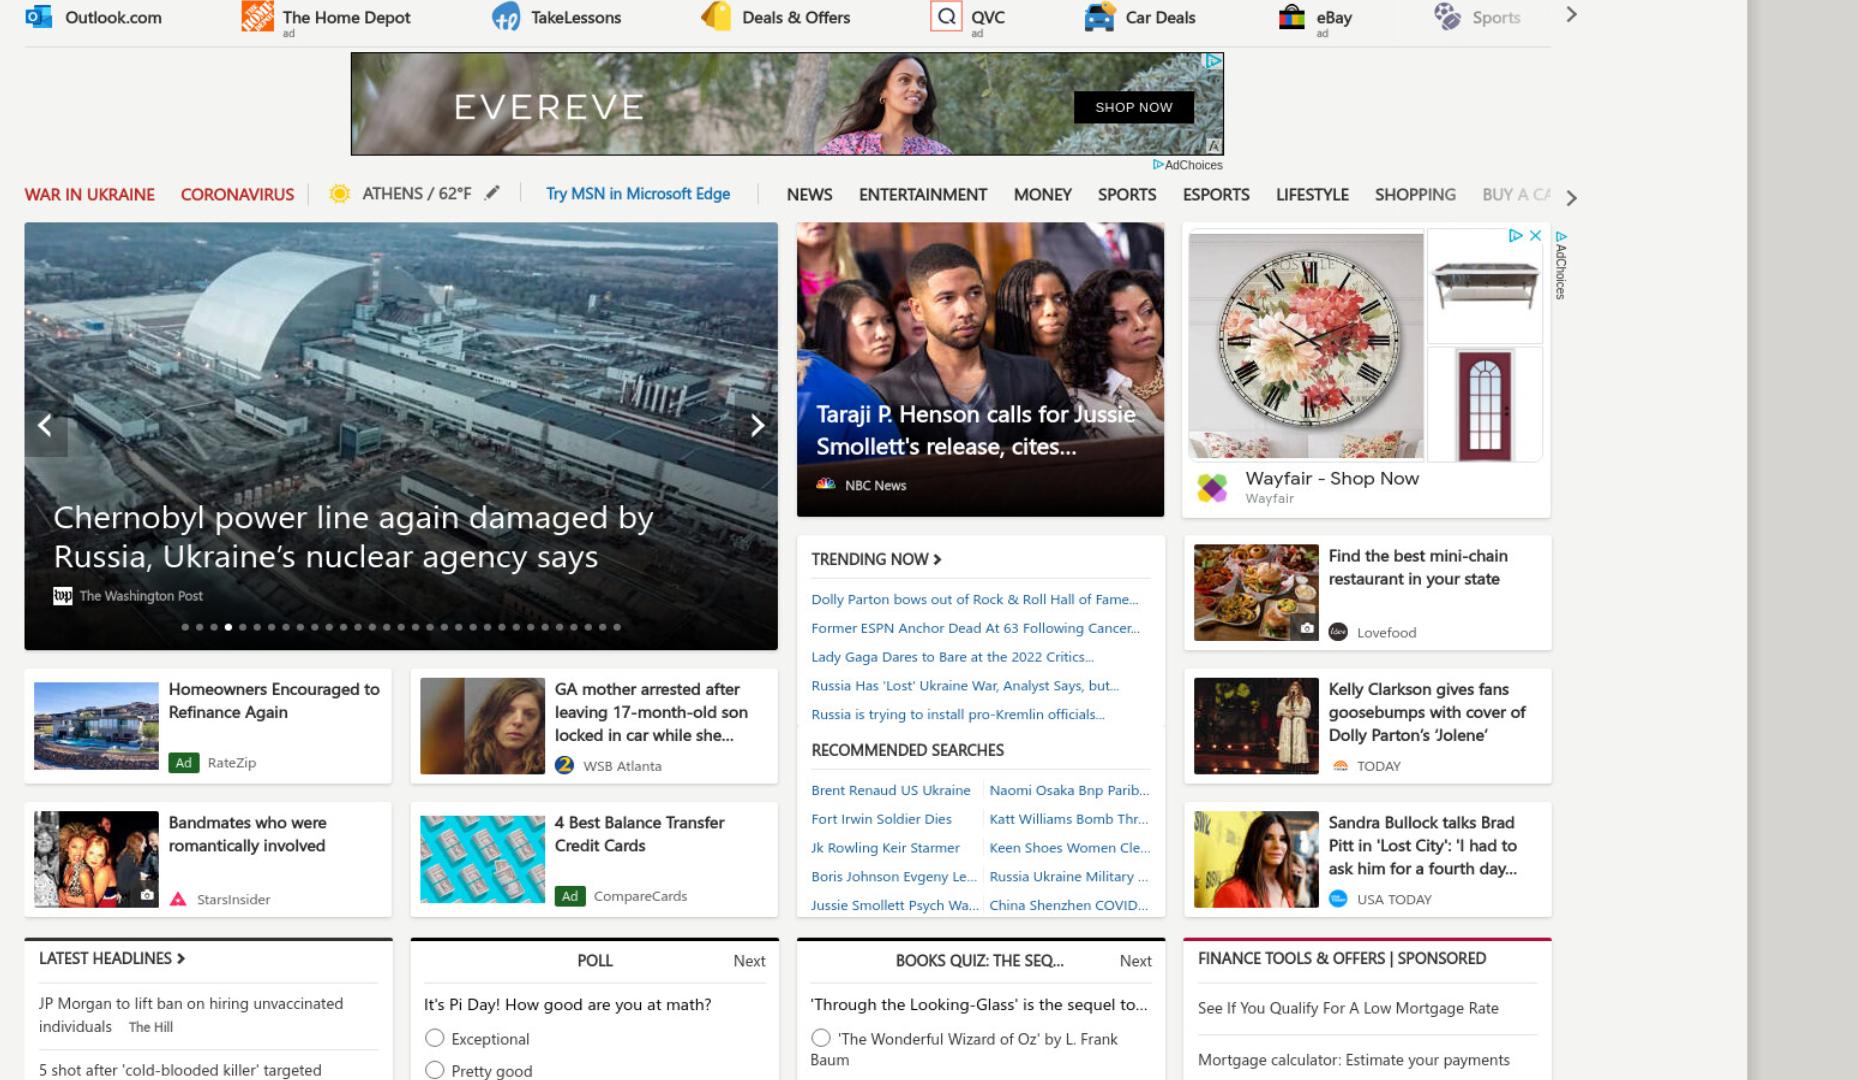The image size is (1858, 1080).
Task: Select the Pretty good poll option
Action: (435, 1070)
